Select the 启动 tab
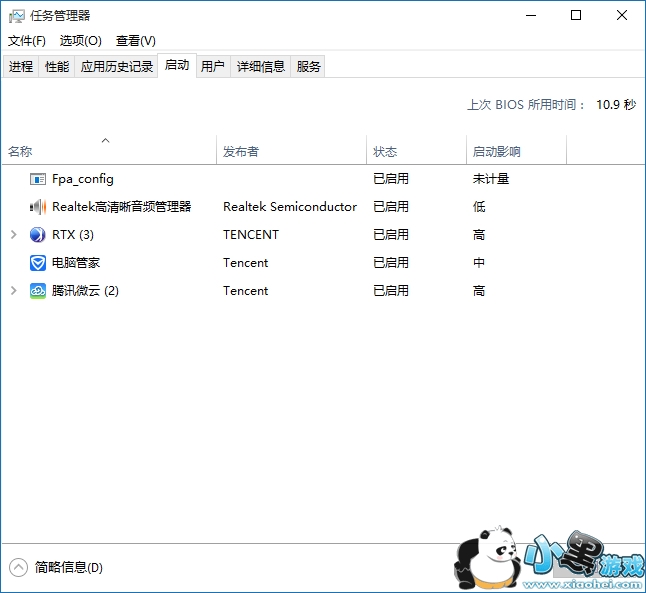The width and height of the screenshot is (646, 593). (177, 65)
